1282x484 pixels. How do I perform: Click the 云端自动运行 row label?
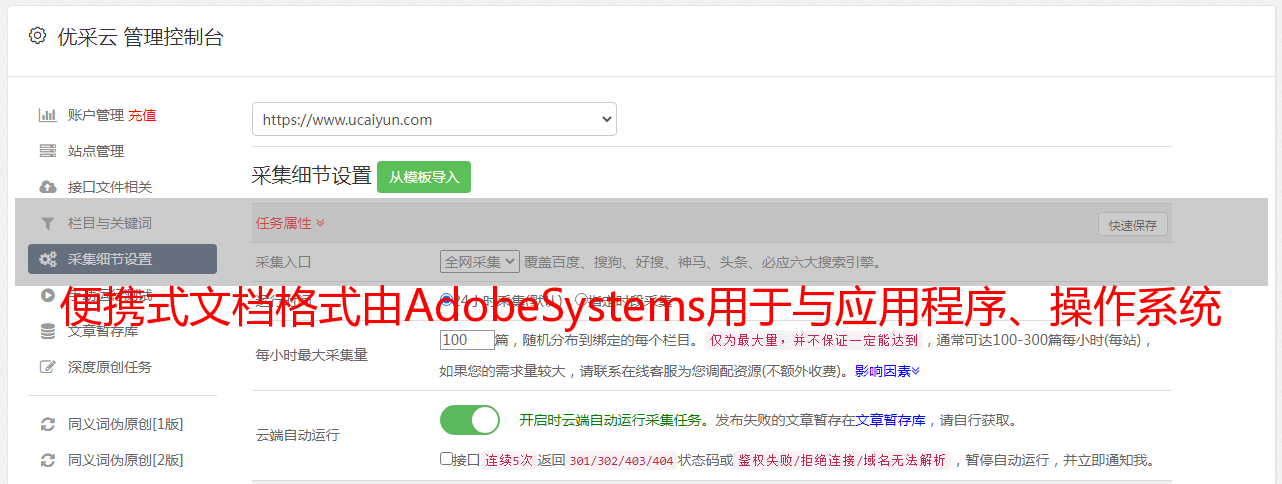[298, 435]
